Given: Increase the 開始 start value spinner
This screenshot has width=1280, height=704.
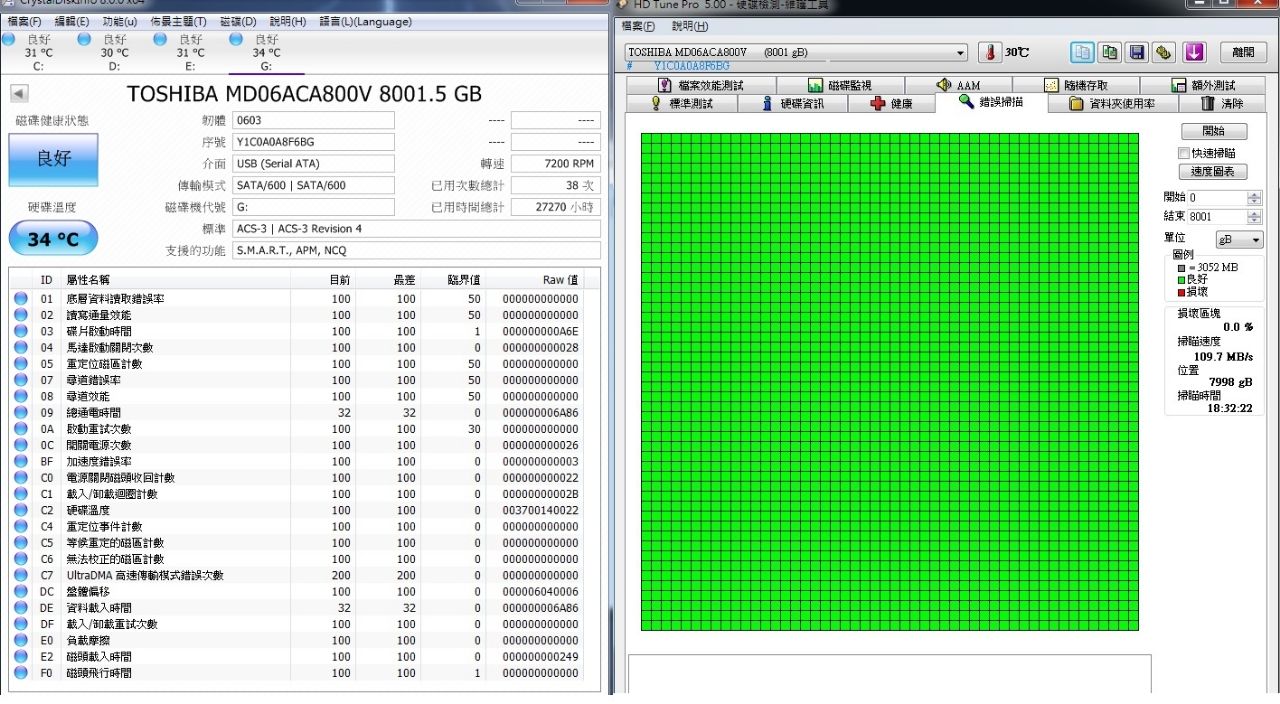Looking at the screenshot, I should pyautogui.click(x=1255, y=194).
